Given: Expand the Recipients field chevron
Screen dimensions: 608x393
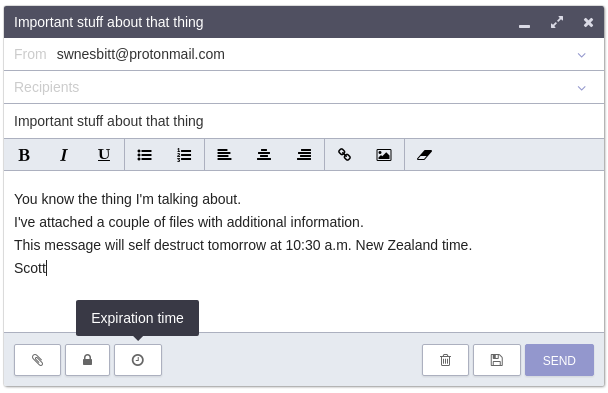Looking at the screenshot, I should point(581,88).
